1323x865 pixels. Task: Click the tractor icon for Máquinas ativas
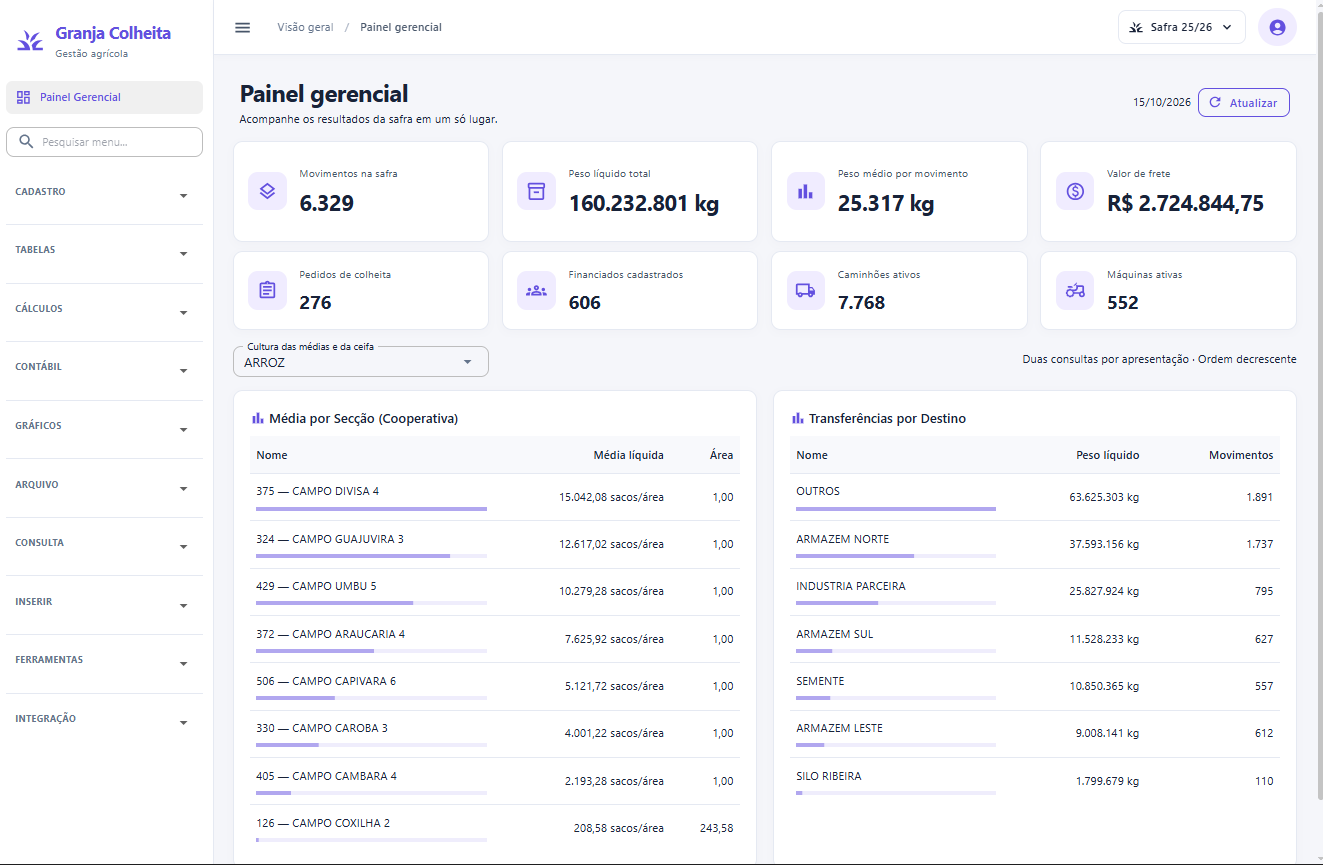tap(1075, 290)
